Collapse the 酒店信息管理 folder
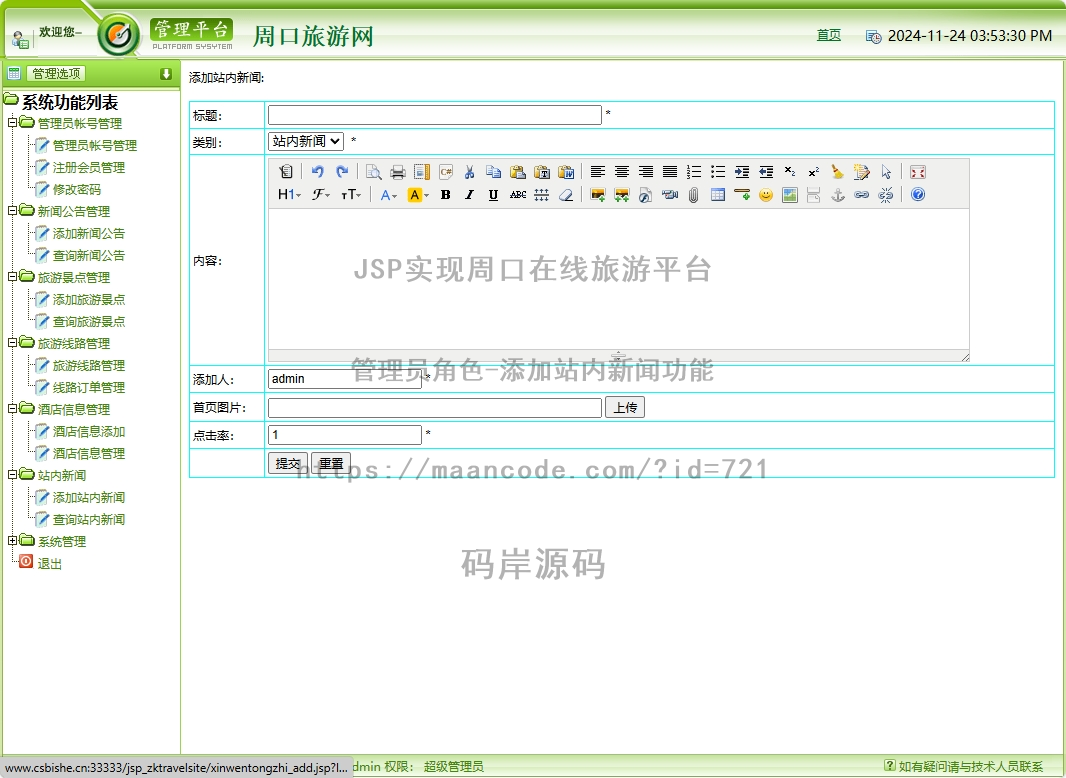 (x=12, y=409)
